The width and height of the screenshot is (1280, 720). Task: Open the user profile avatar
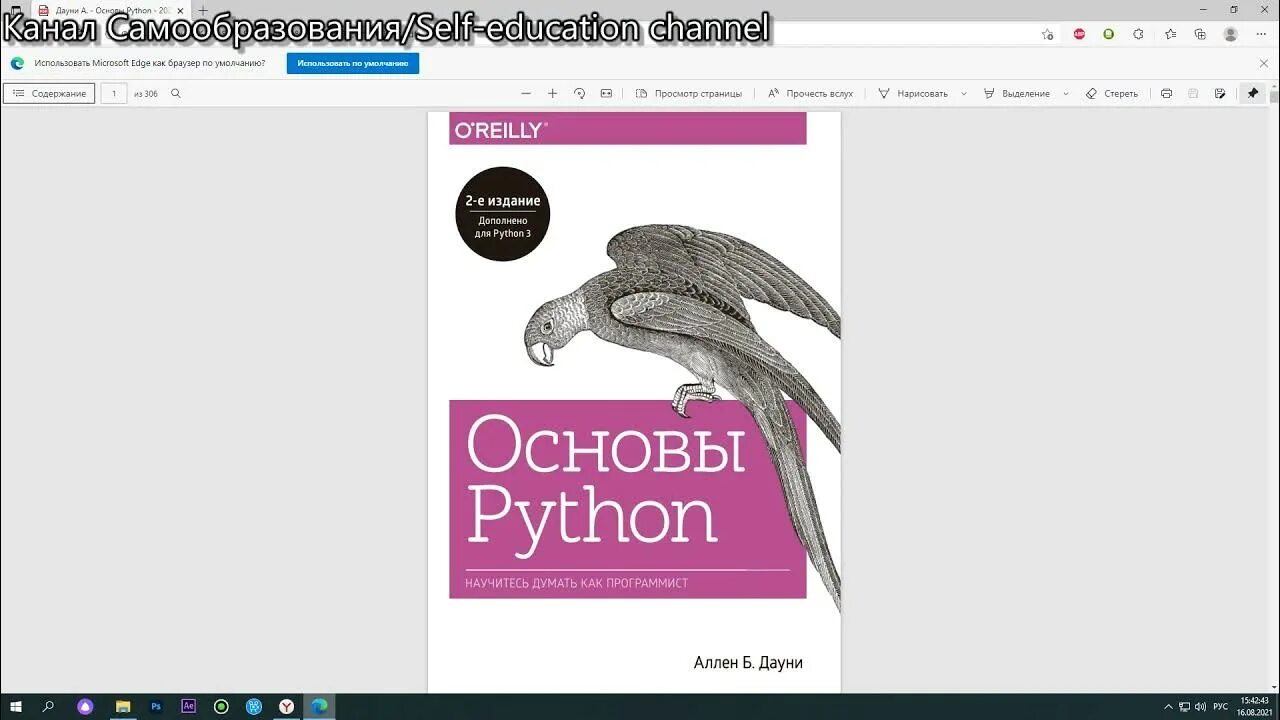pyautogui.click(x=1231, y=34)
